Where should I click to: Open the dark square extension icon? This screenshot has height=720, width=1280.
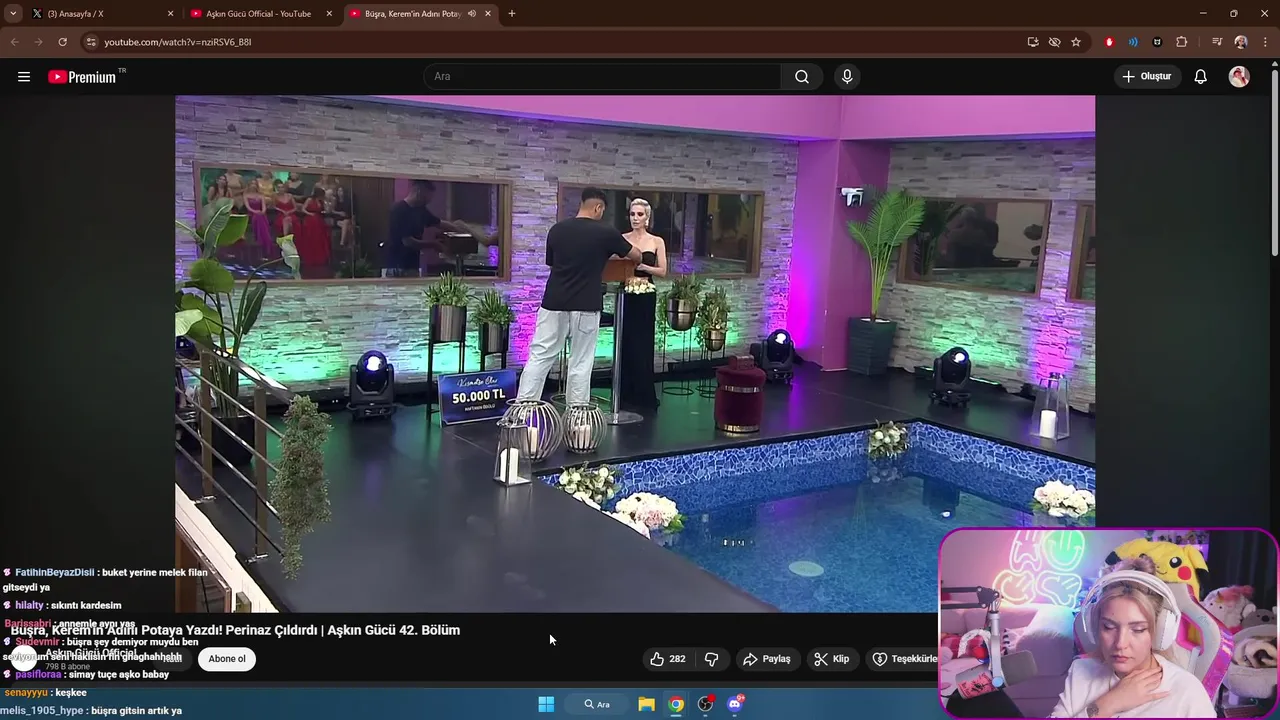pos(1157,42)
